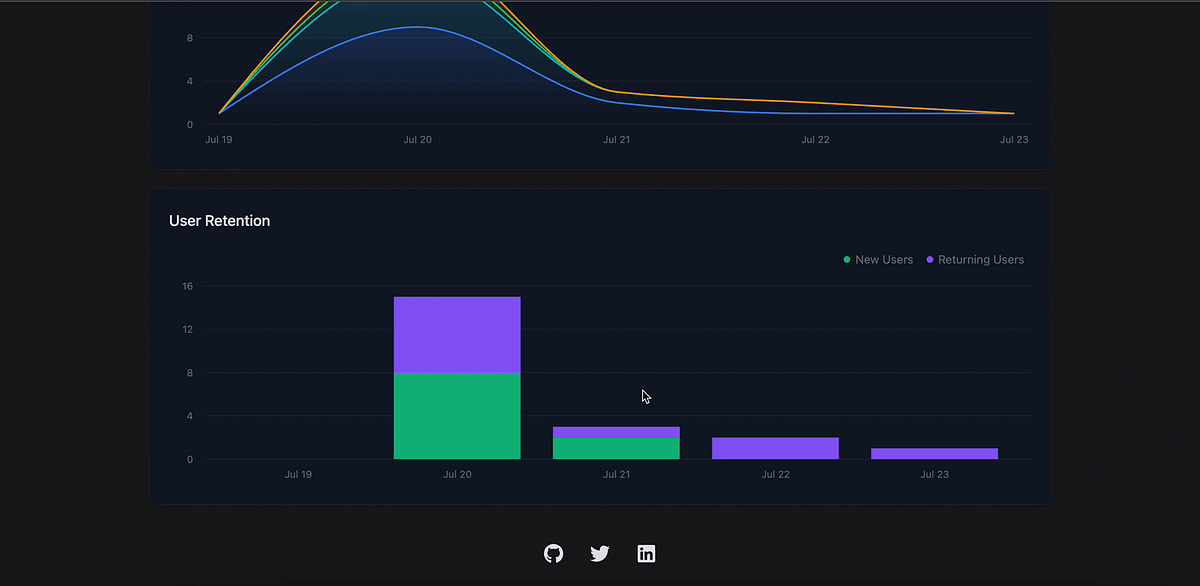Select the Jul 22 purple retention bar
The height and width of the screenshot is (586, 1200).
[775, 448]
